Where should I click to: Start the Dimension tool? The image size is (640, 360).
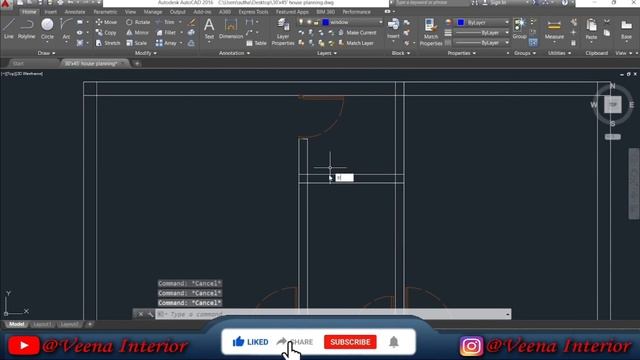231,29
